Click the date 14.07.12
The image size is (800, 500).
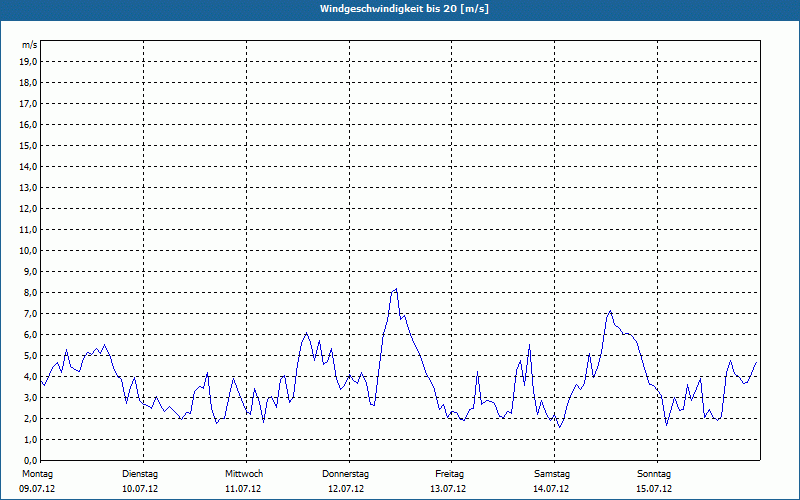551,489
